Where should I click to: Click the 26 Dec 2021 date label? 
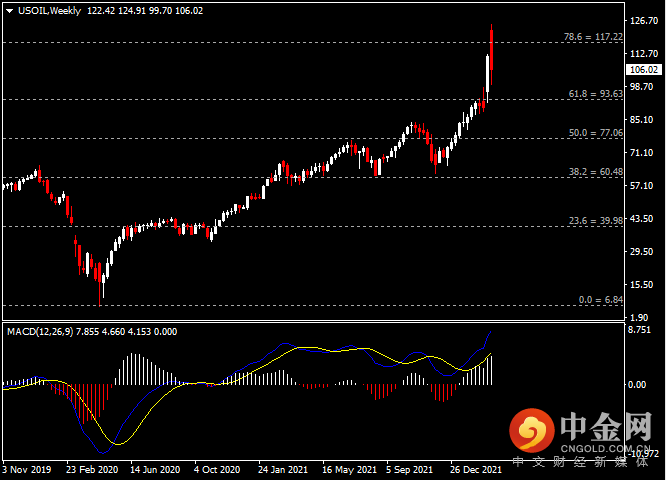(476, 470)
